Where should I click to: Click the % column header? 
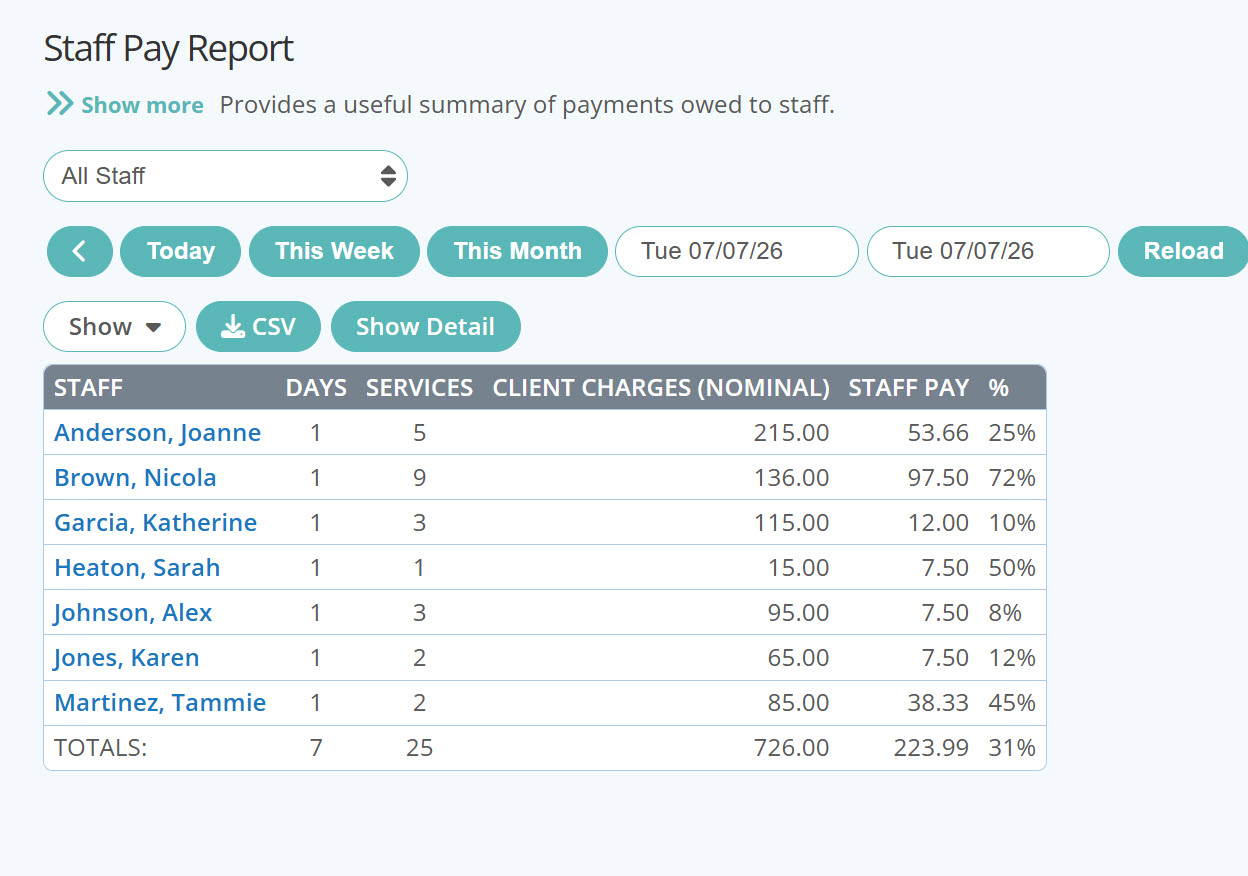click(x=998, y=388)
